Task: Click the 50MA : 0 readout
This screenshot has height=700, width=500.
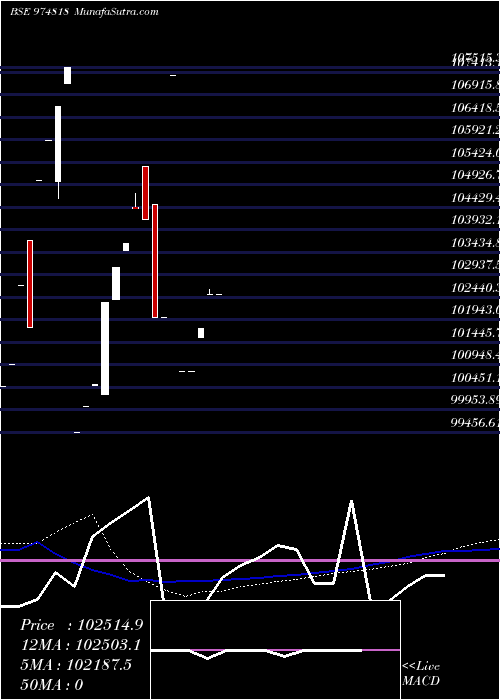Action: [52, 684]
